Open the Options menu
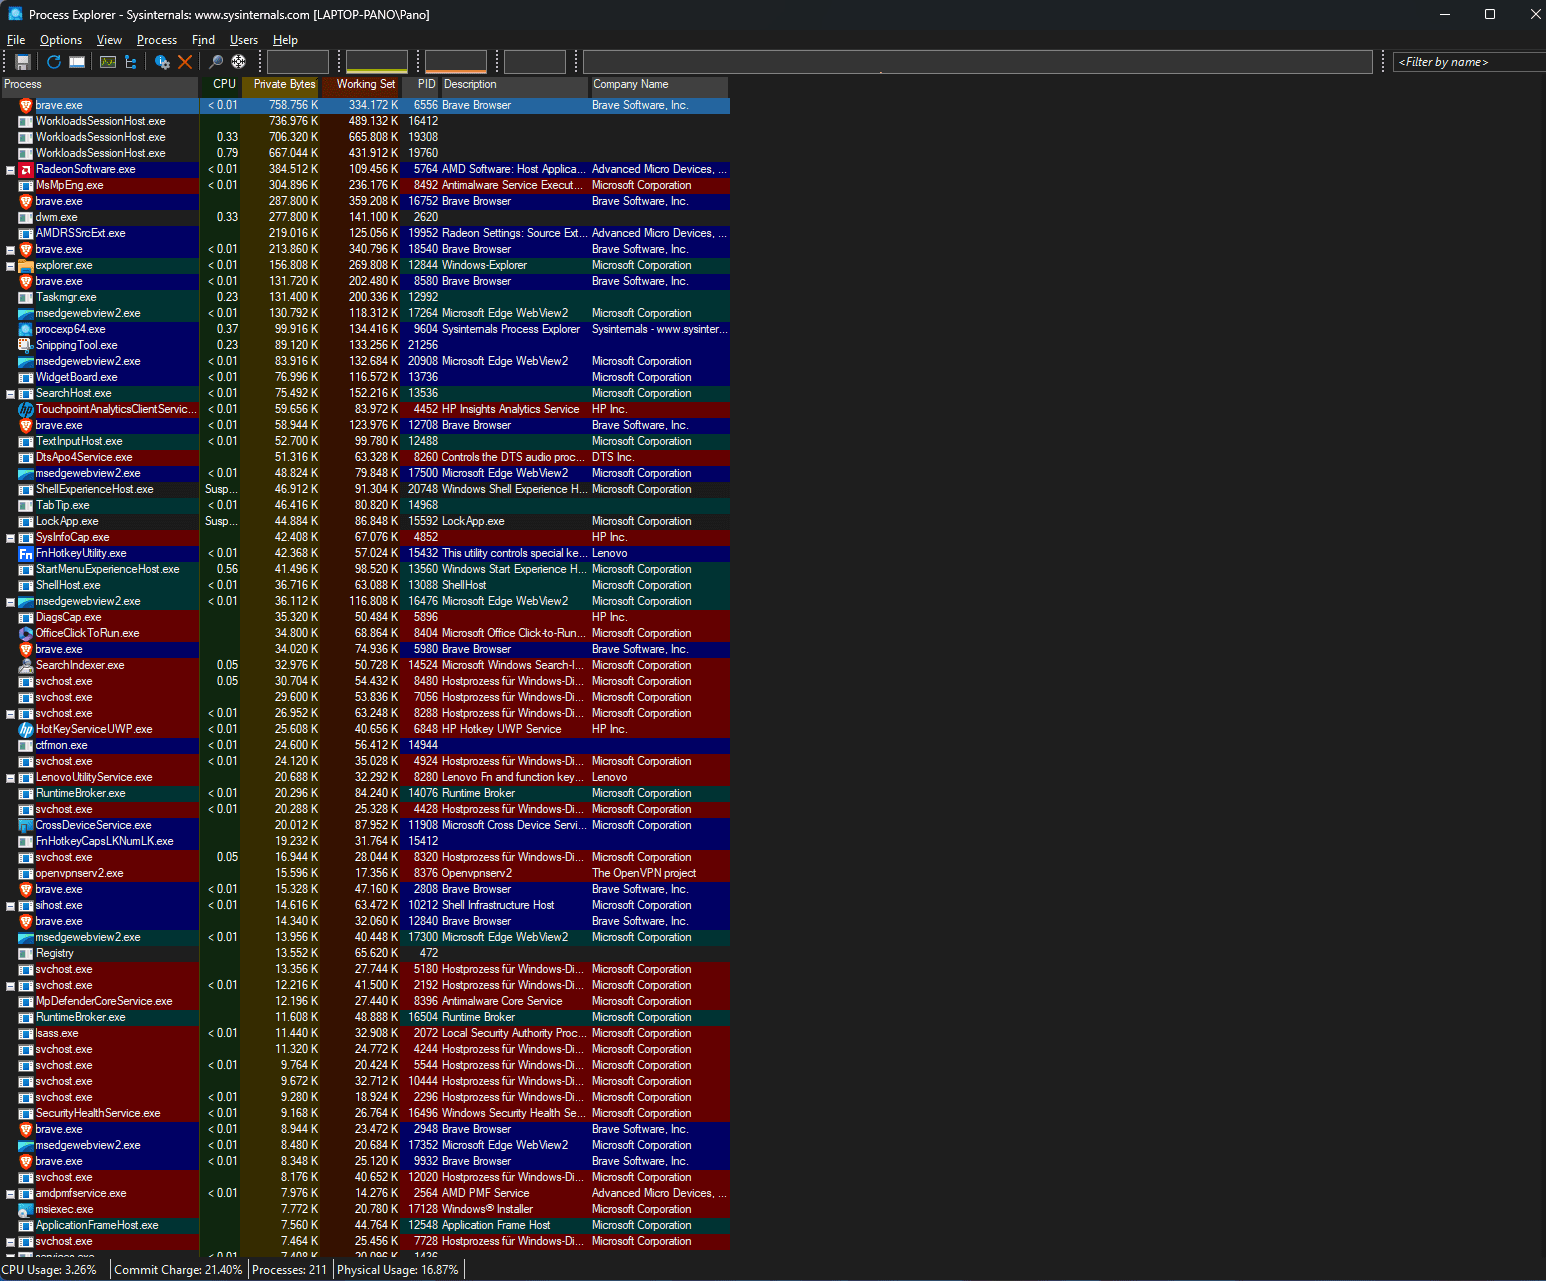 (x=61, y=40)
